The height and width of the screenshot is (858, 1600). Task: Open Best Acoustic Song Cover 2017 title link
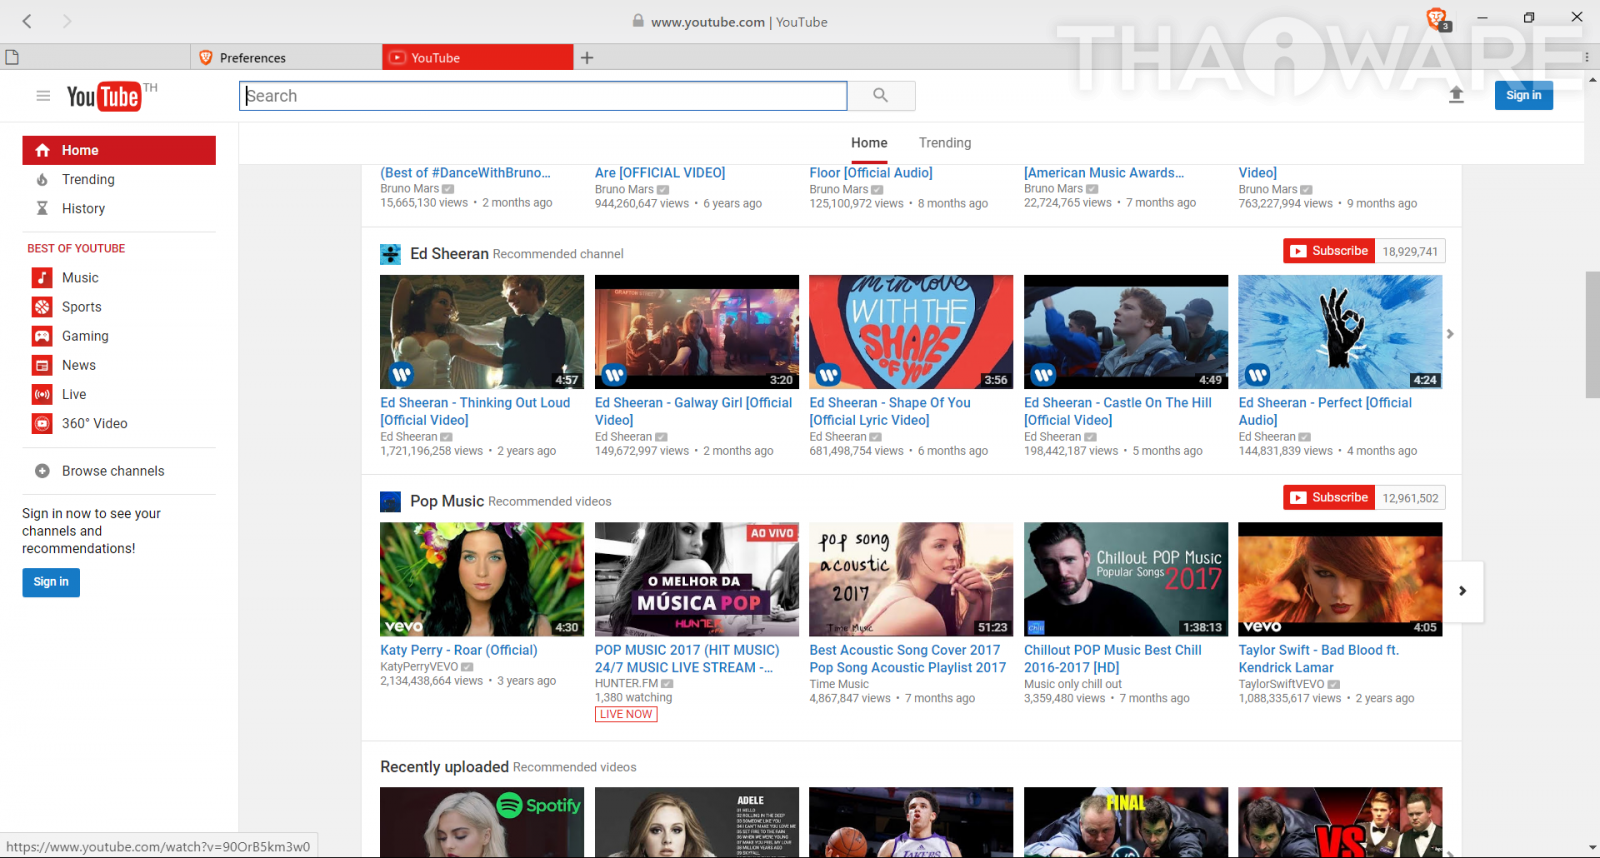tap(908, 659)
